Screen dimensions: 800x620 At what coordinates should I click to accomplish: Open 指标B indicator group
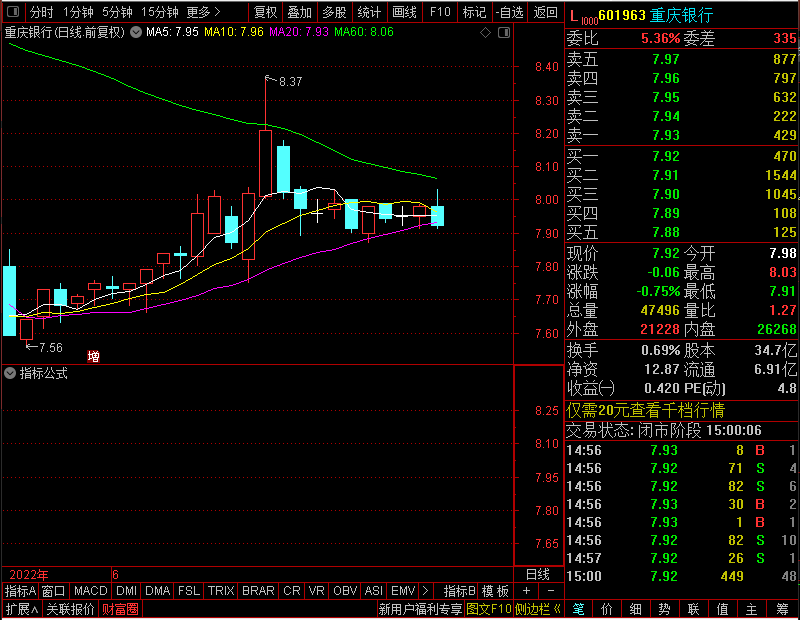click(460, 591)
